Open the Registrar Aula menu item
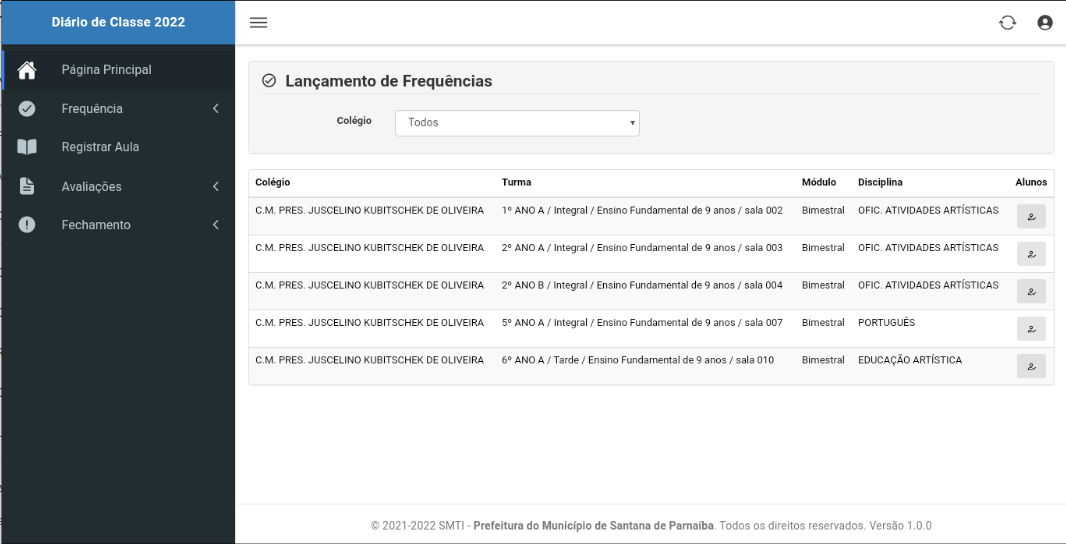Image resolution: width=1066 pixels, height=544 pixels. [119, 148]
